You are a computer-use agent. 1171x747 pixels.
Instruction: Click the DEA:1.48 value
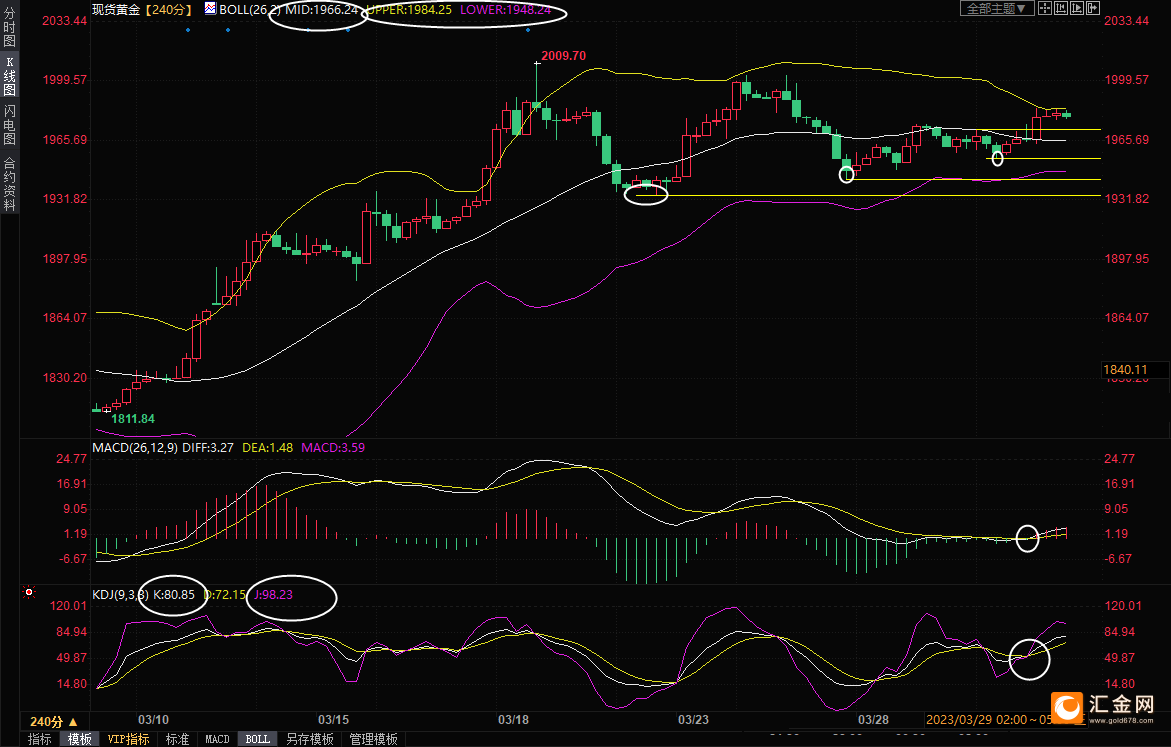coord(267,447)
